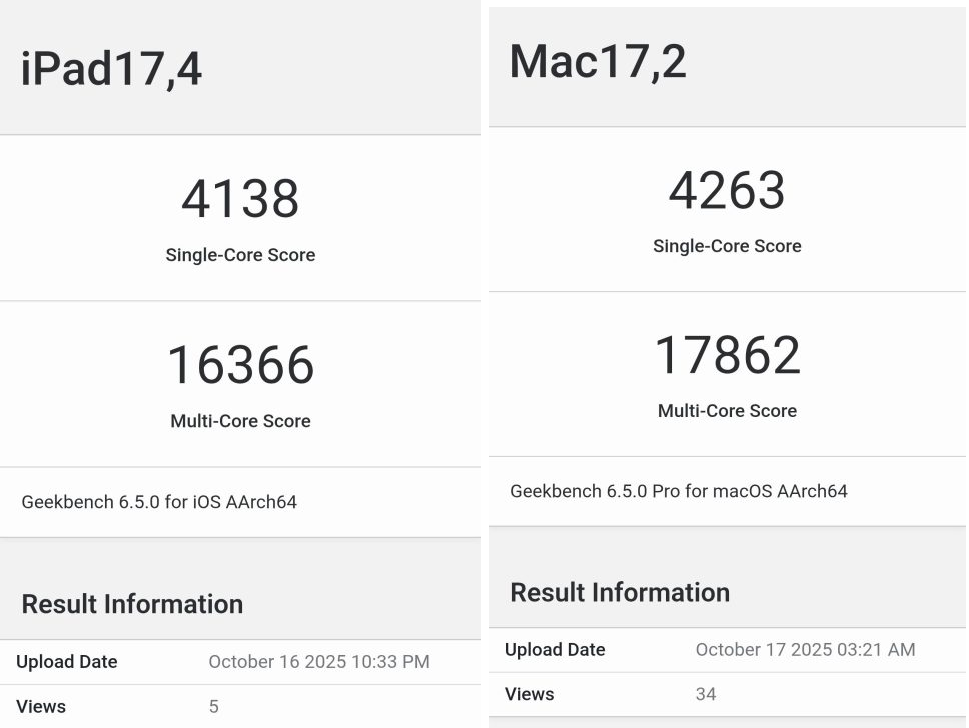Screen dimensions: 969x728
Task: Select the 4138 single-core score
Action: click(x=240, y=199)
